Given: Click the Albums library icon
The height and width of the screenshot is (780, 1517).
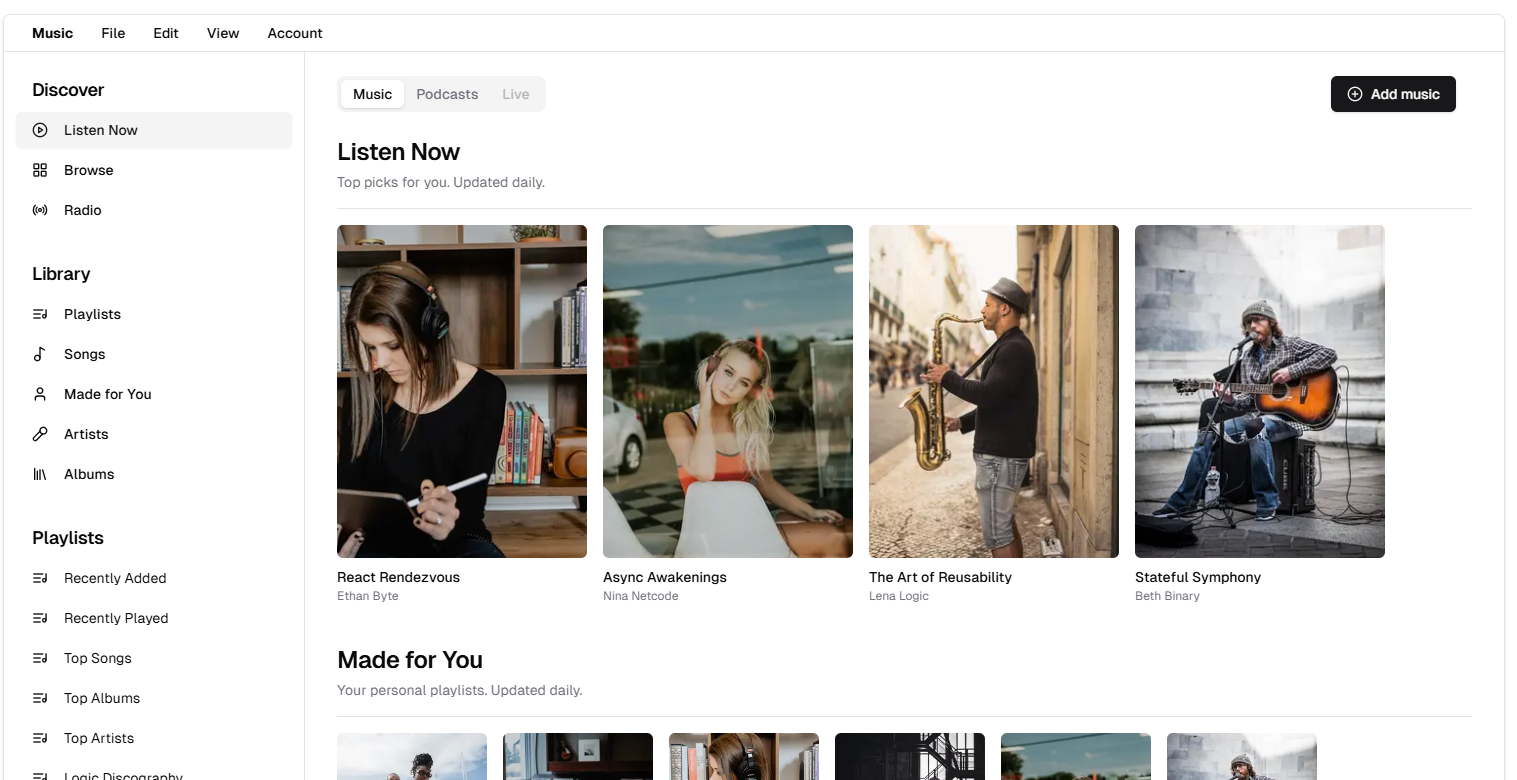Looking at the screenshot, I should pyautogui.click(x=40, y=474).
